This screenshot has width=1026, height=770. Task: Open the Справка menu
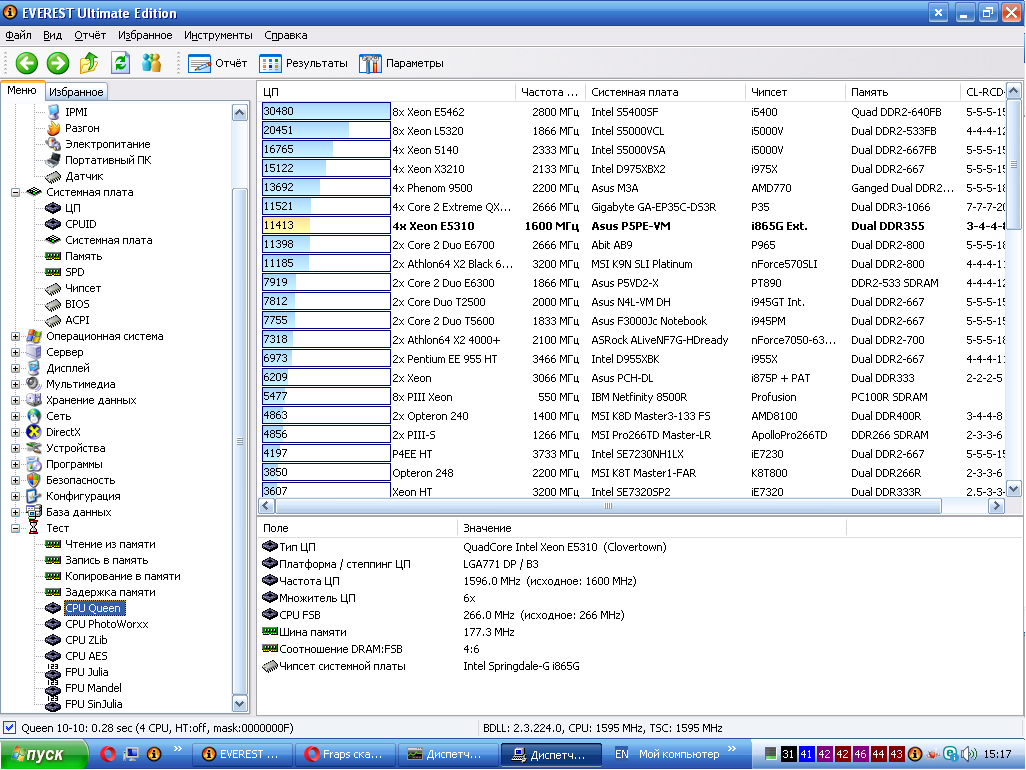pos(285,35)
